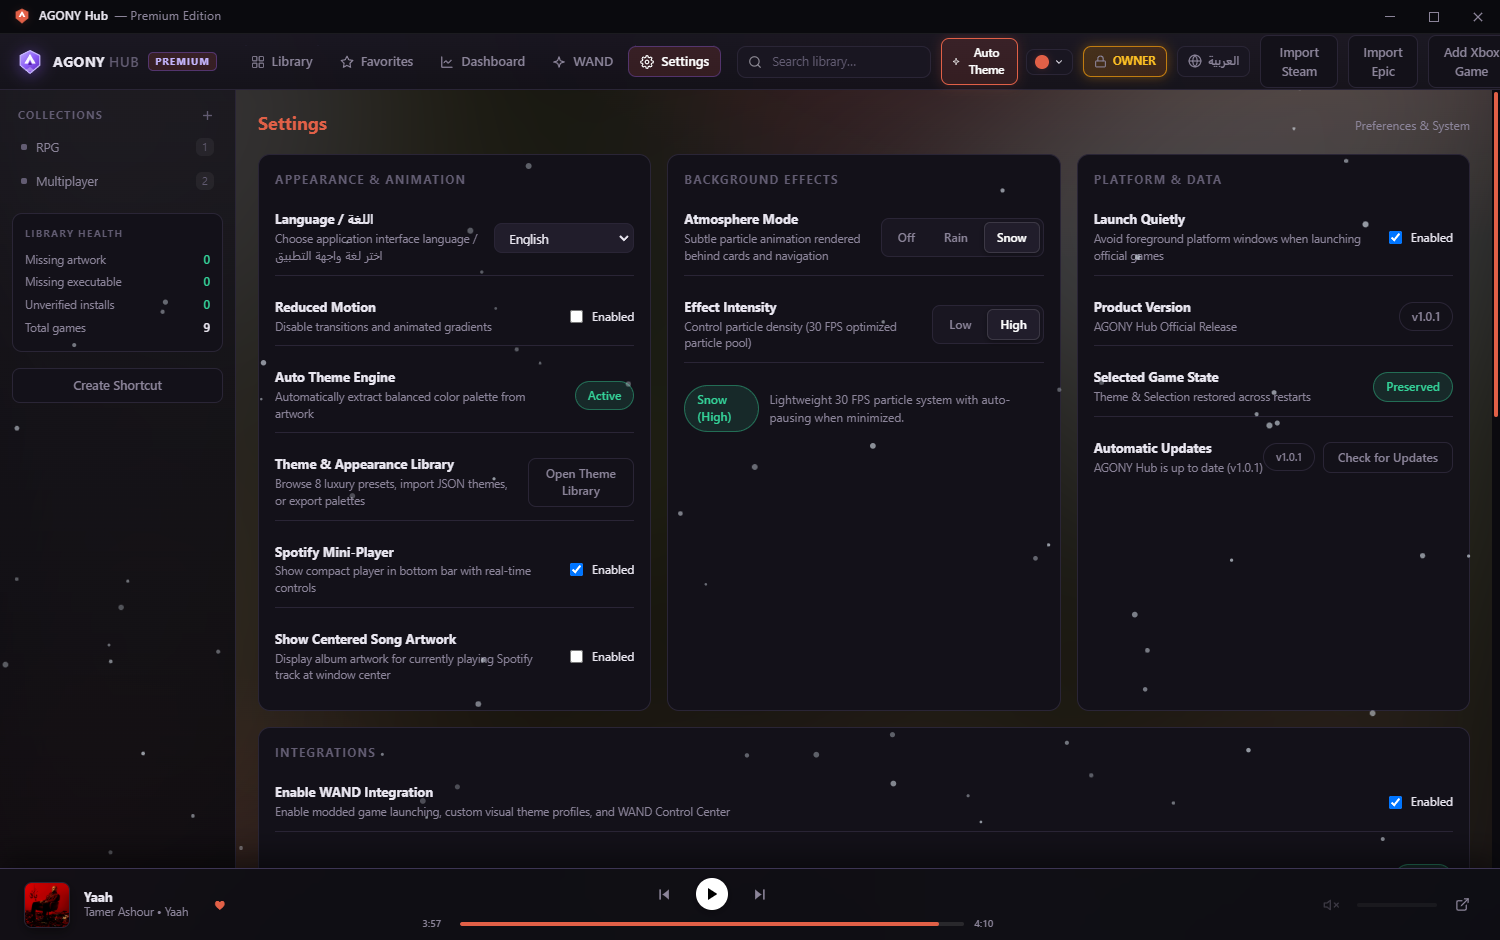Click Check for Updates button

1388,458
